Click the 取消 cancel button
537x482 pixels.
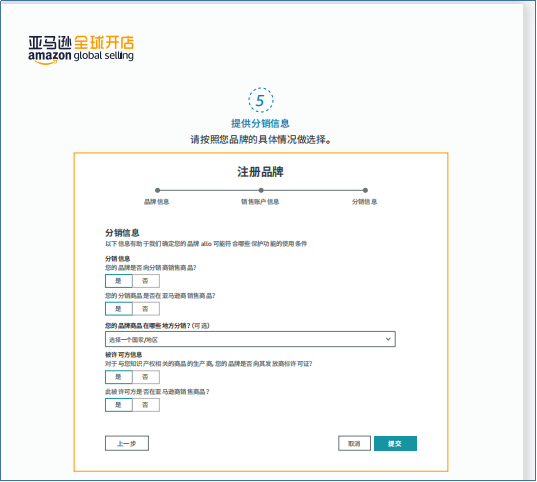[354, 443]
